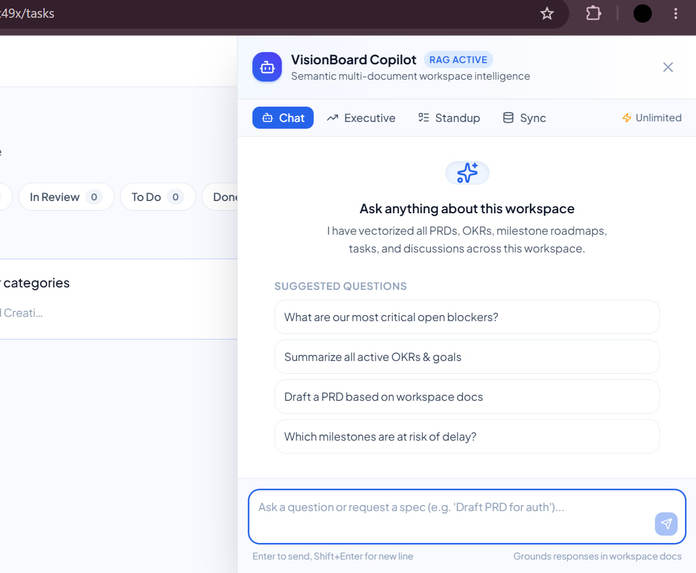Click the Unlimited lightning bolt icon

point(626,118)
